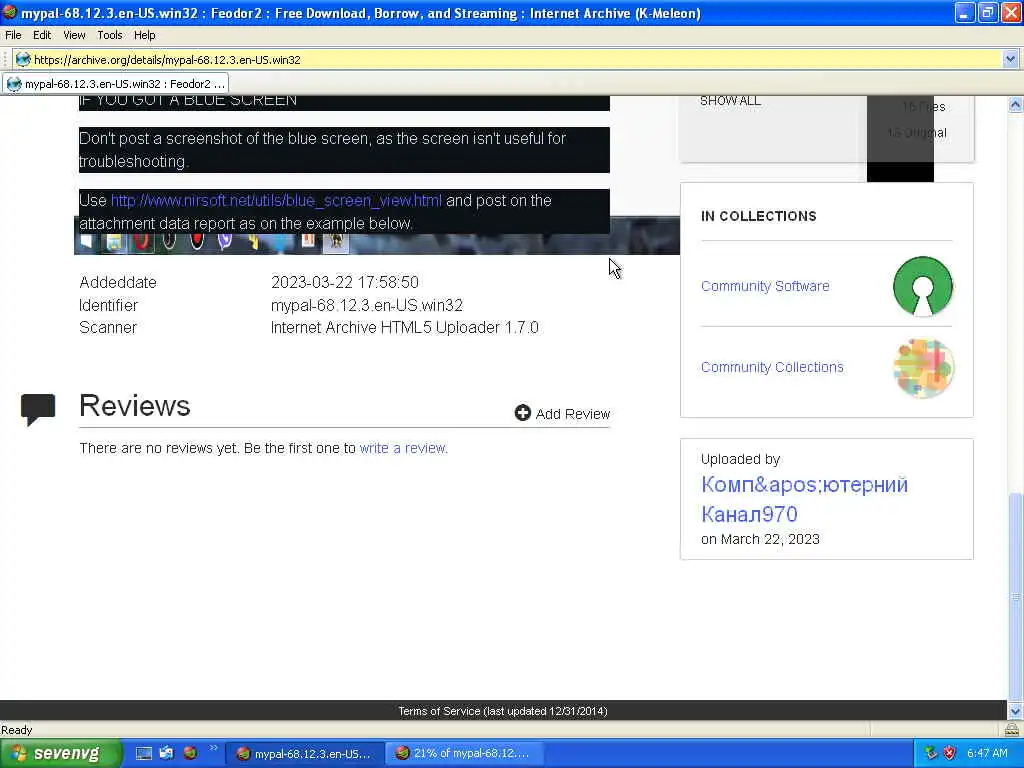Click the site icon in the address bar
Viewport: 1024px width, 768px height.
tap(23, 59)
